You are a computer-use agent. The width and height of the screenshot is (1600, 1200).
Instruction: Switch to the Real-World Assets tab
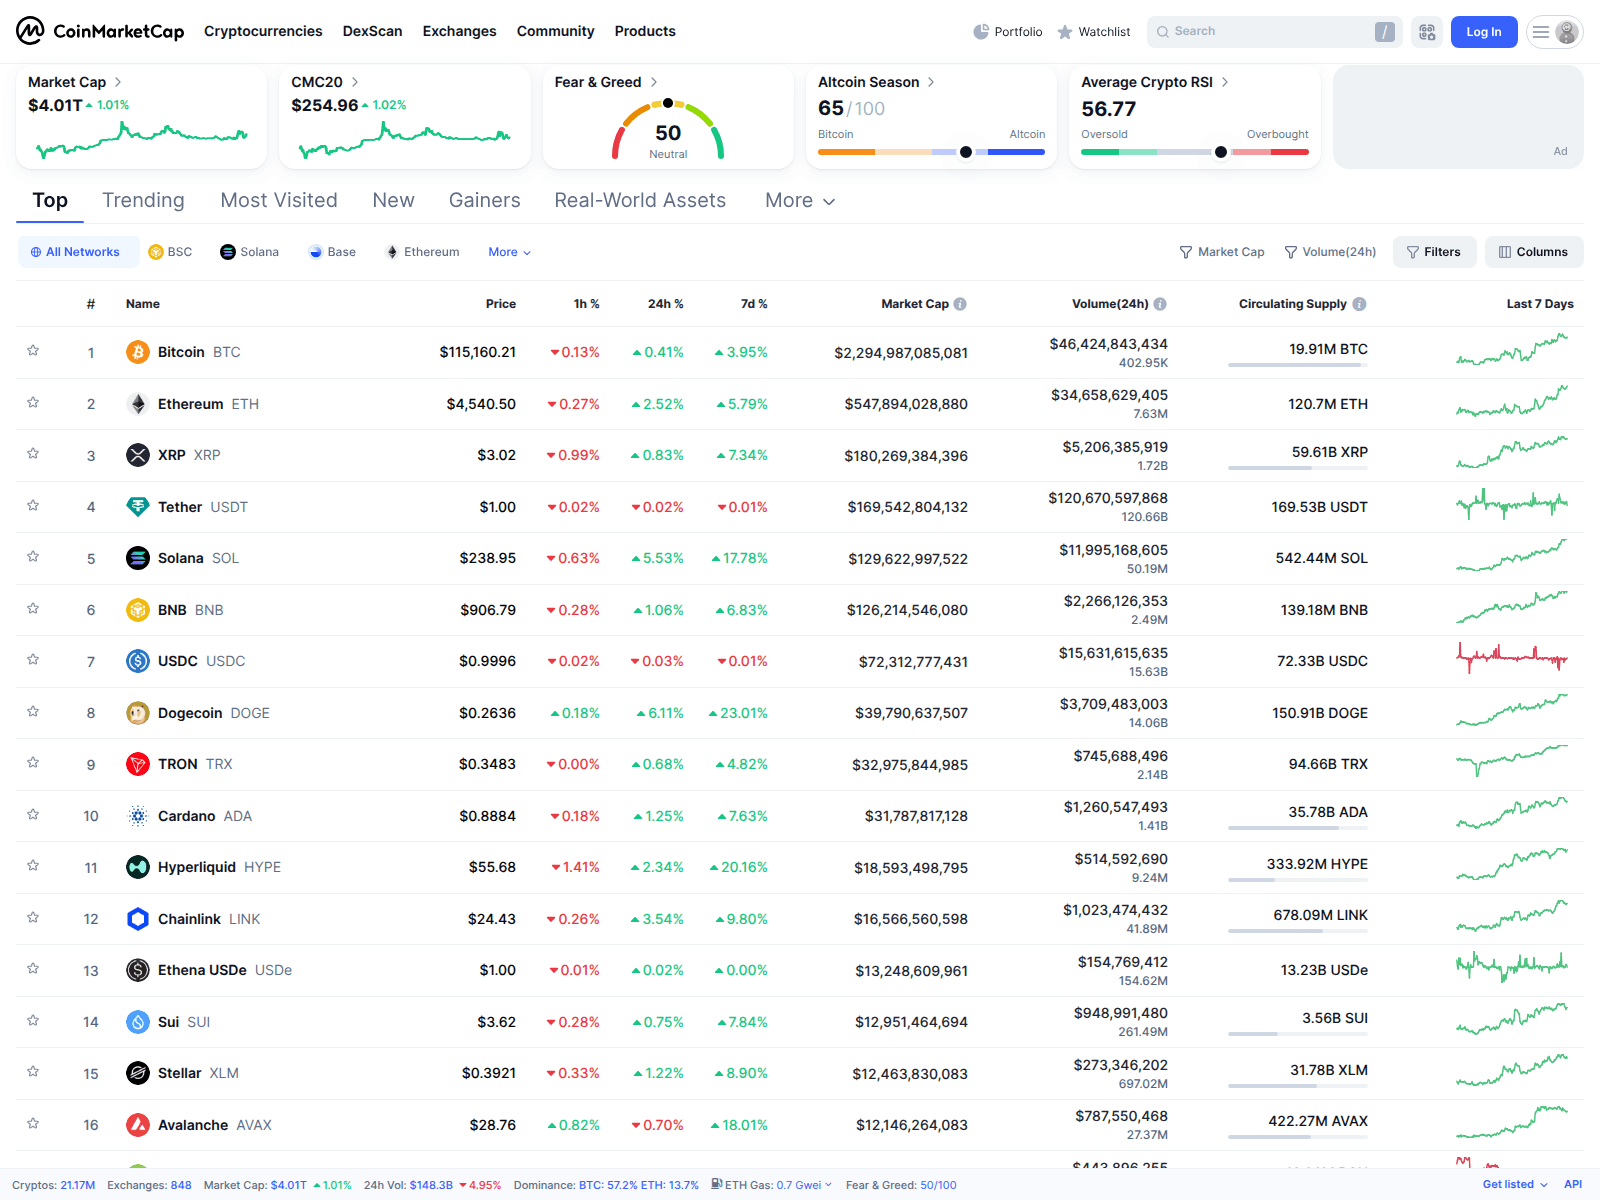(x=640, y=201)
